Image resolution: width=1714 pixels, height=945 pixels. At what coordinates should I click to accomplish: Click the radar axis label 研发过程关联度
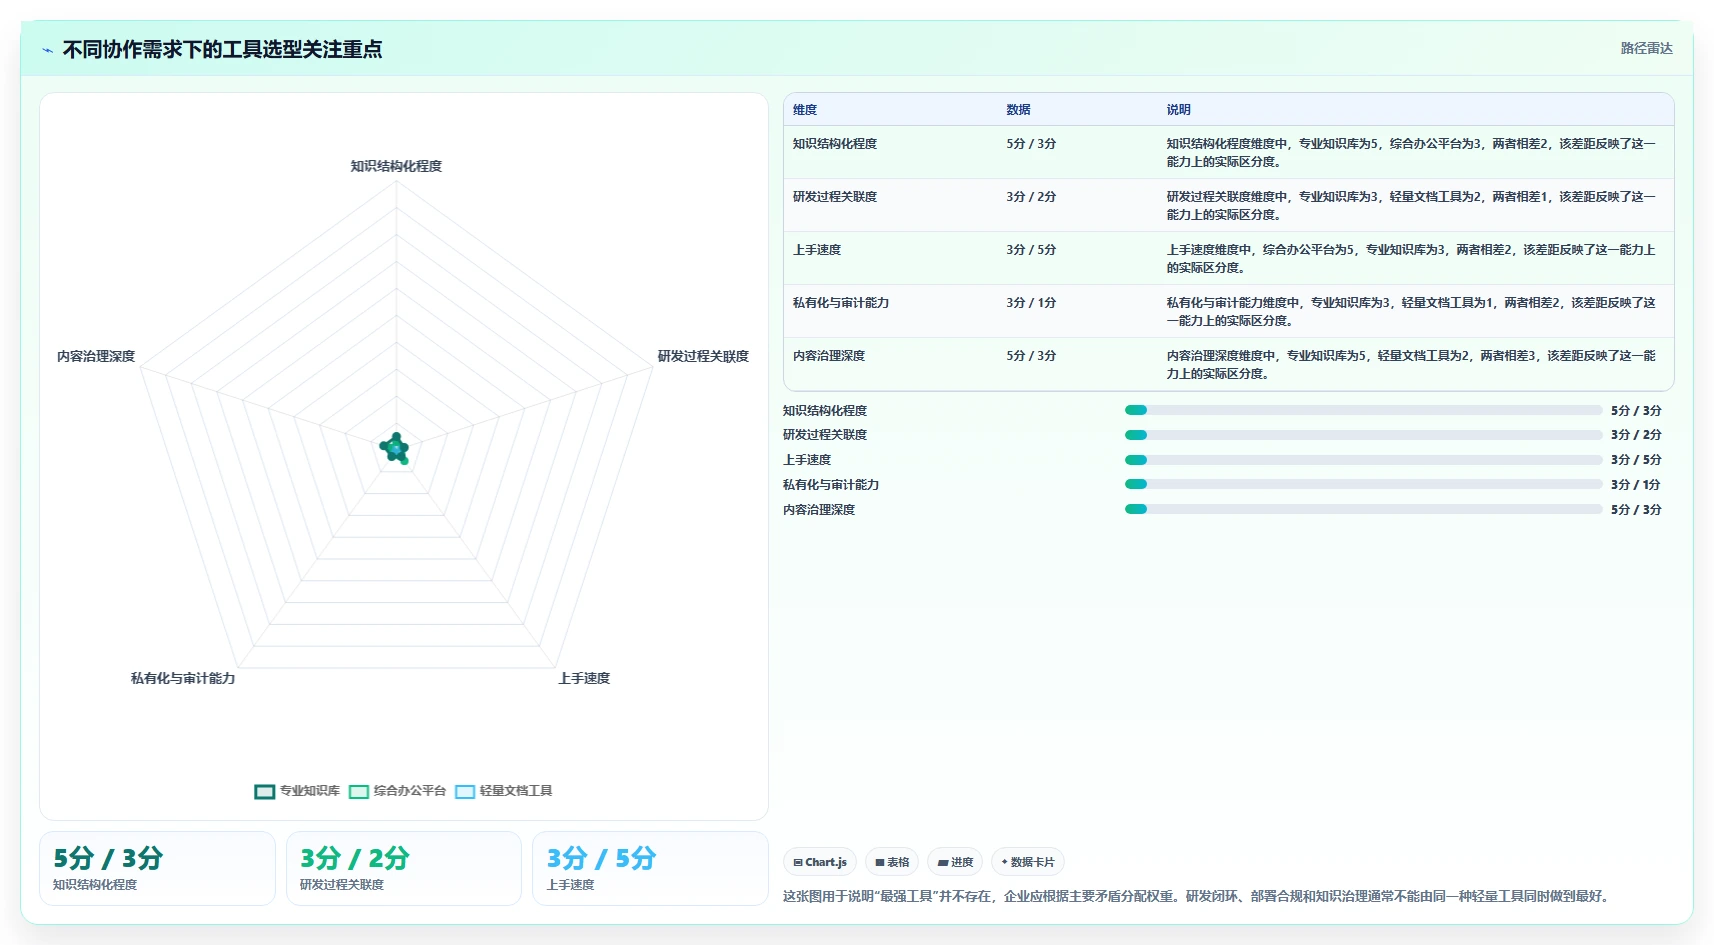[x=703, y=356]
